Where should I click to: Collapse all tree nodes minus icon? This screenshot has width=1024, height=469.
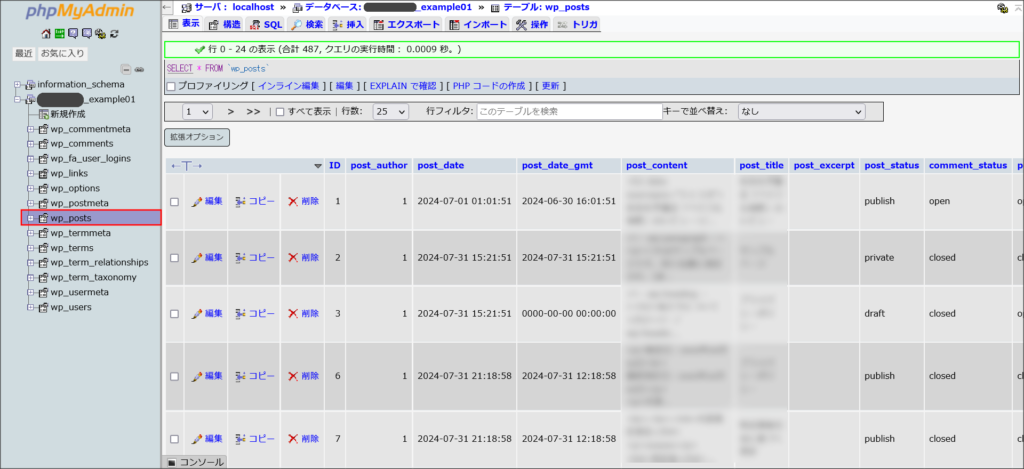[127, 69]
